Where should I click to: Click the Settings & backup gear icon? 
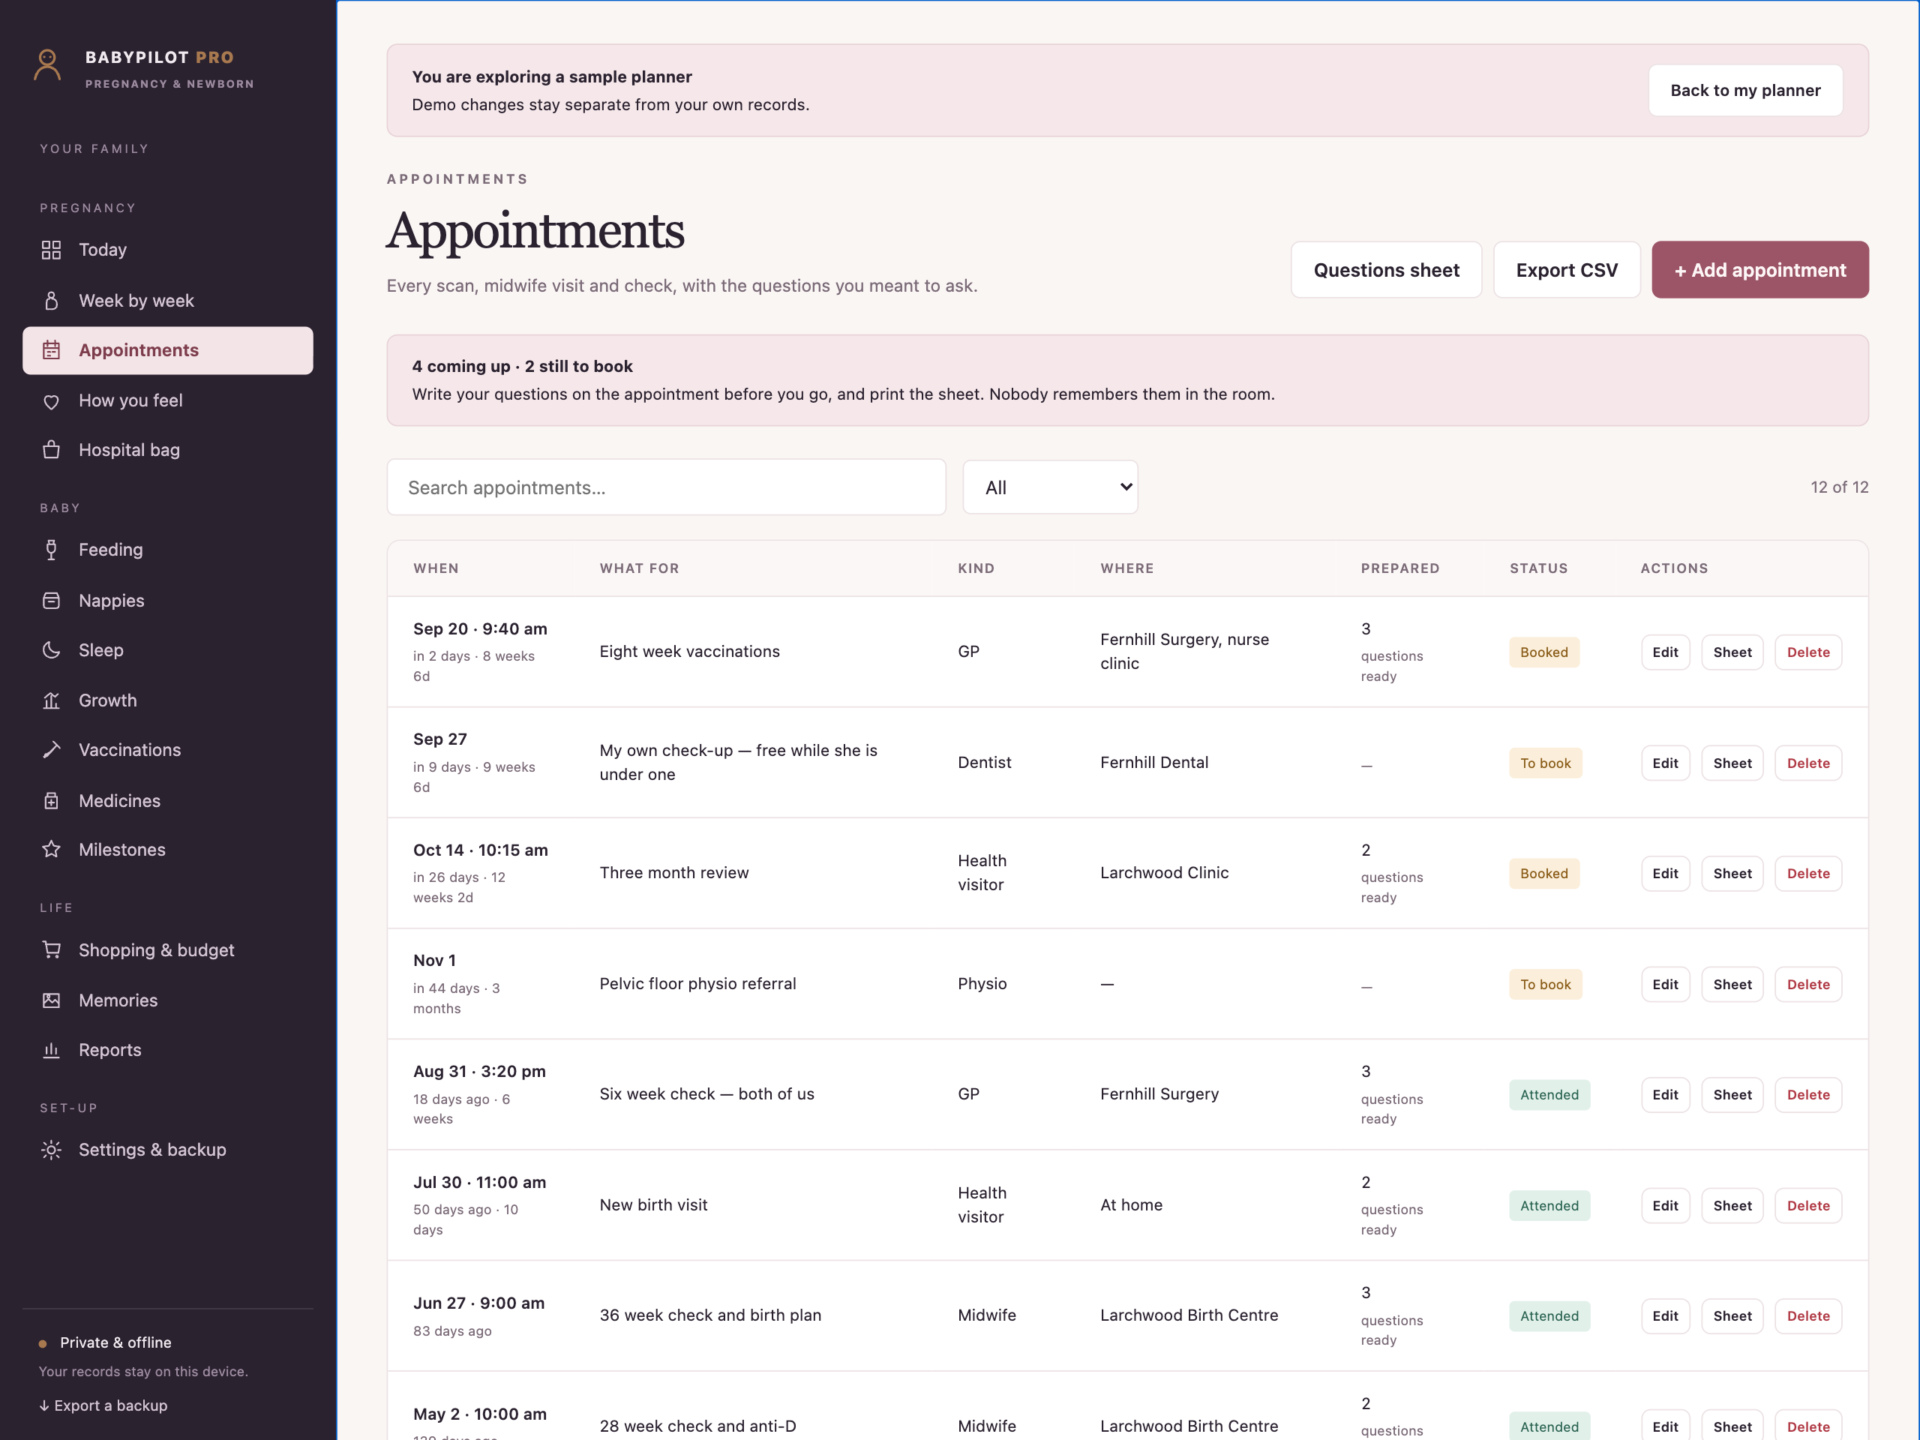click(51, 1150)
